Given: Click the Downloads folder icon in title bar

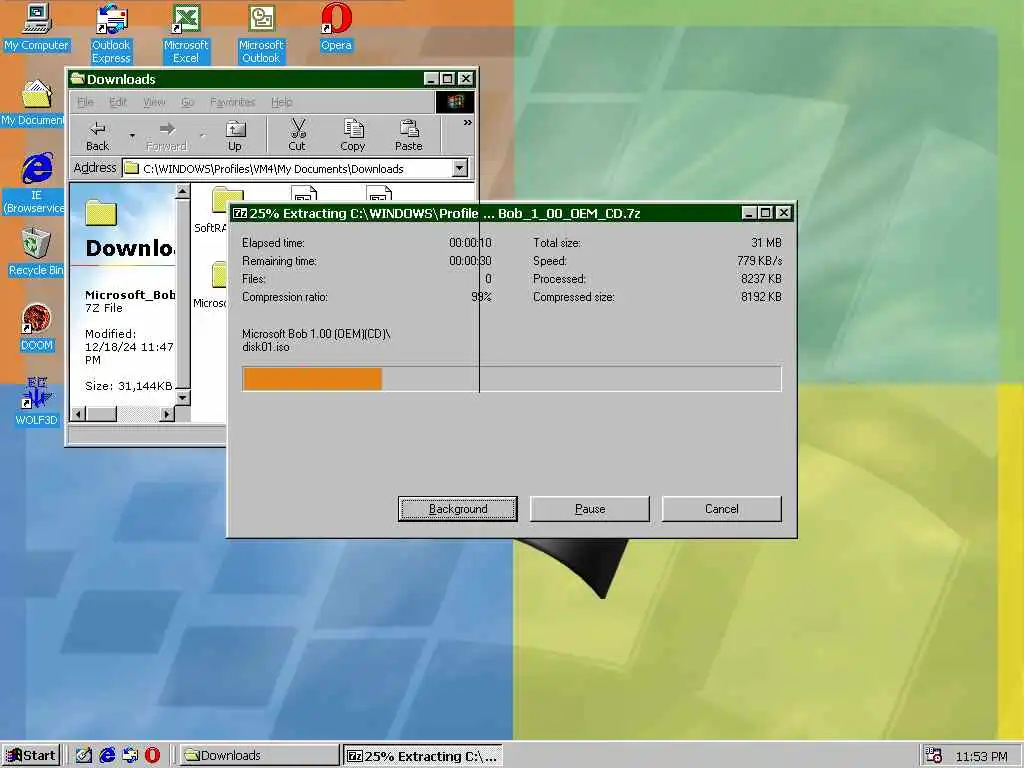Looking at the screenshot, I should (78, 79).
